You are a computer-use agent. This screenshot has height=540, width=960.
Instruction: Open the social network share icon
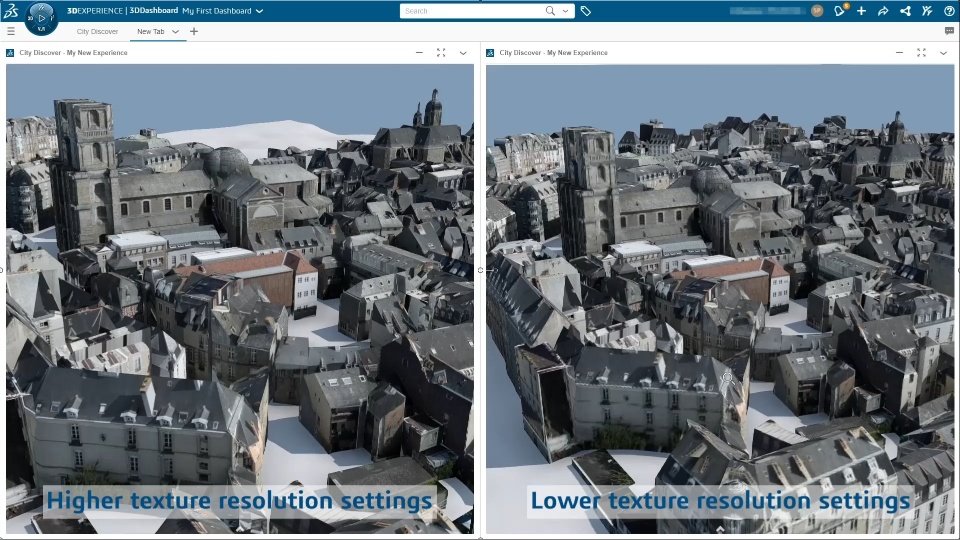pos(906,10)
